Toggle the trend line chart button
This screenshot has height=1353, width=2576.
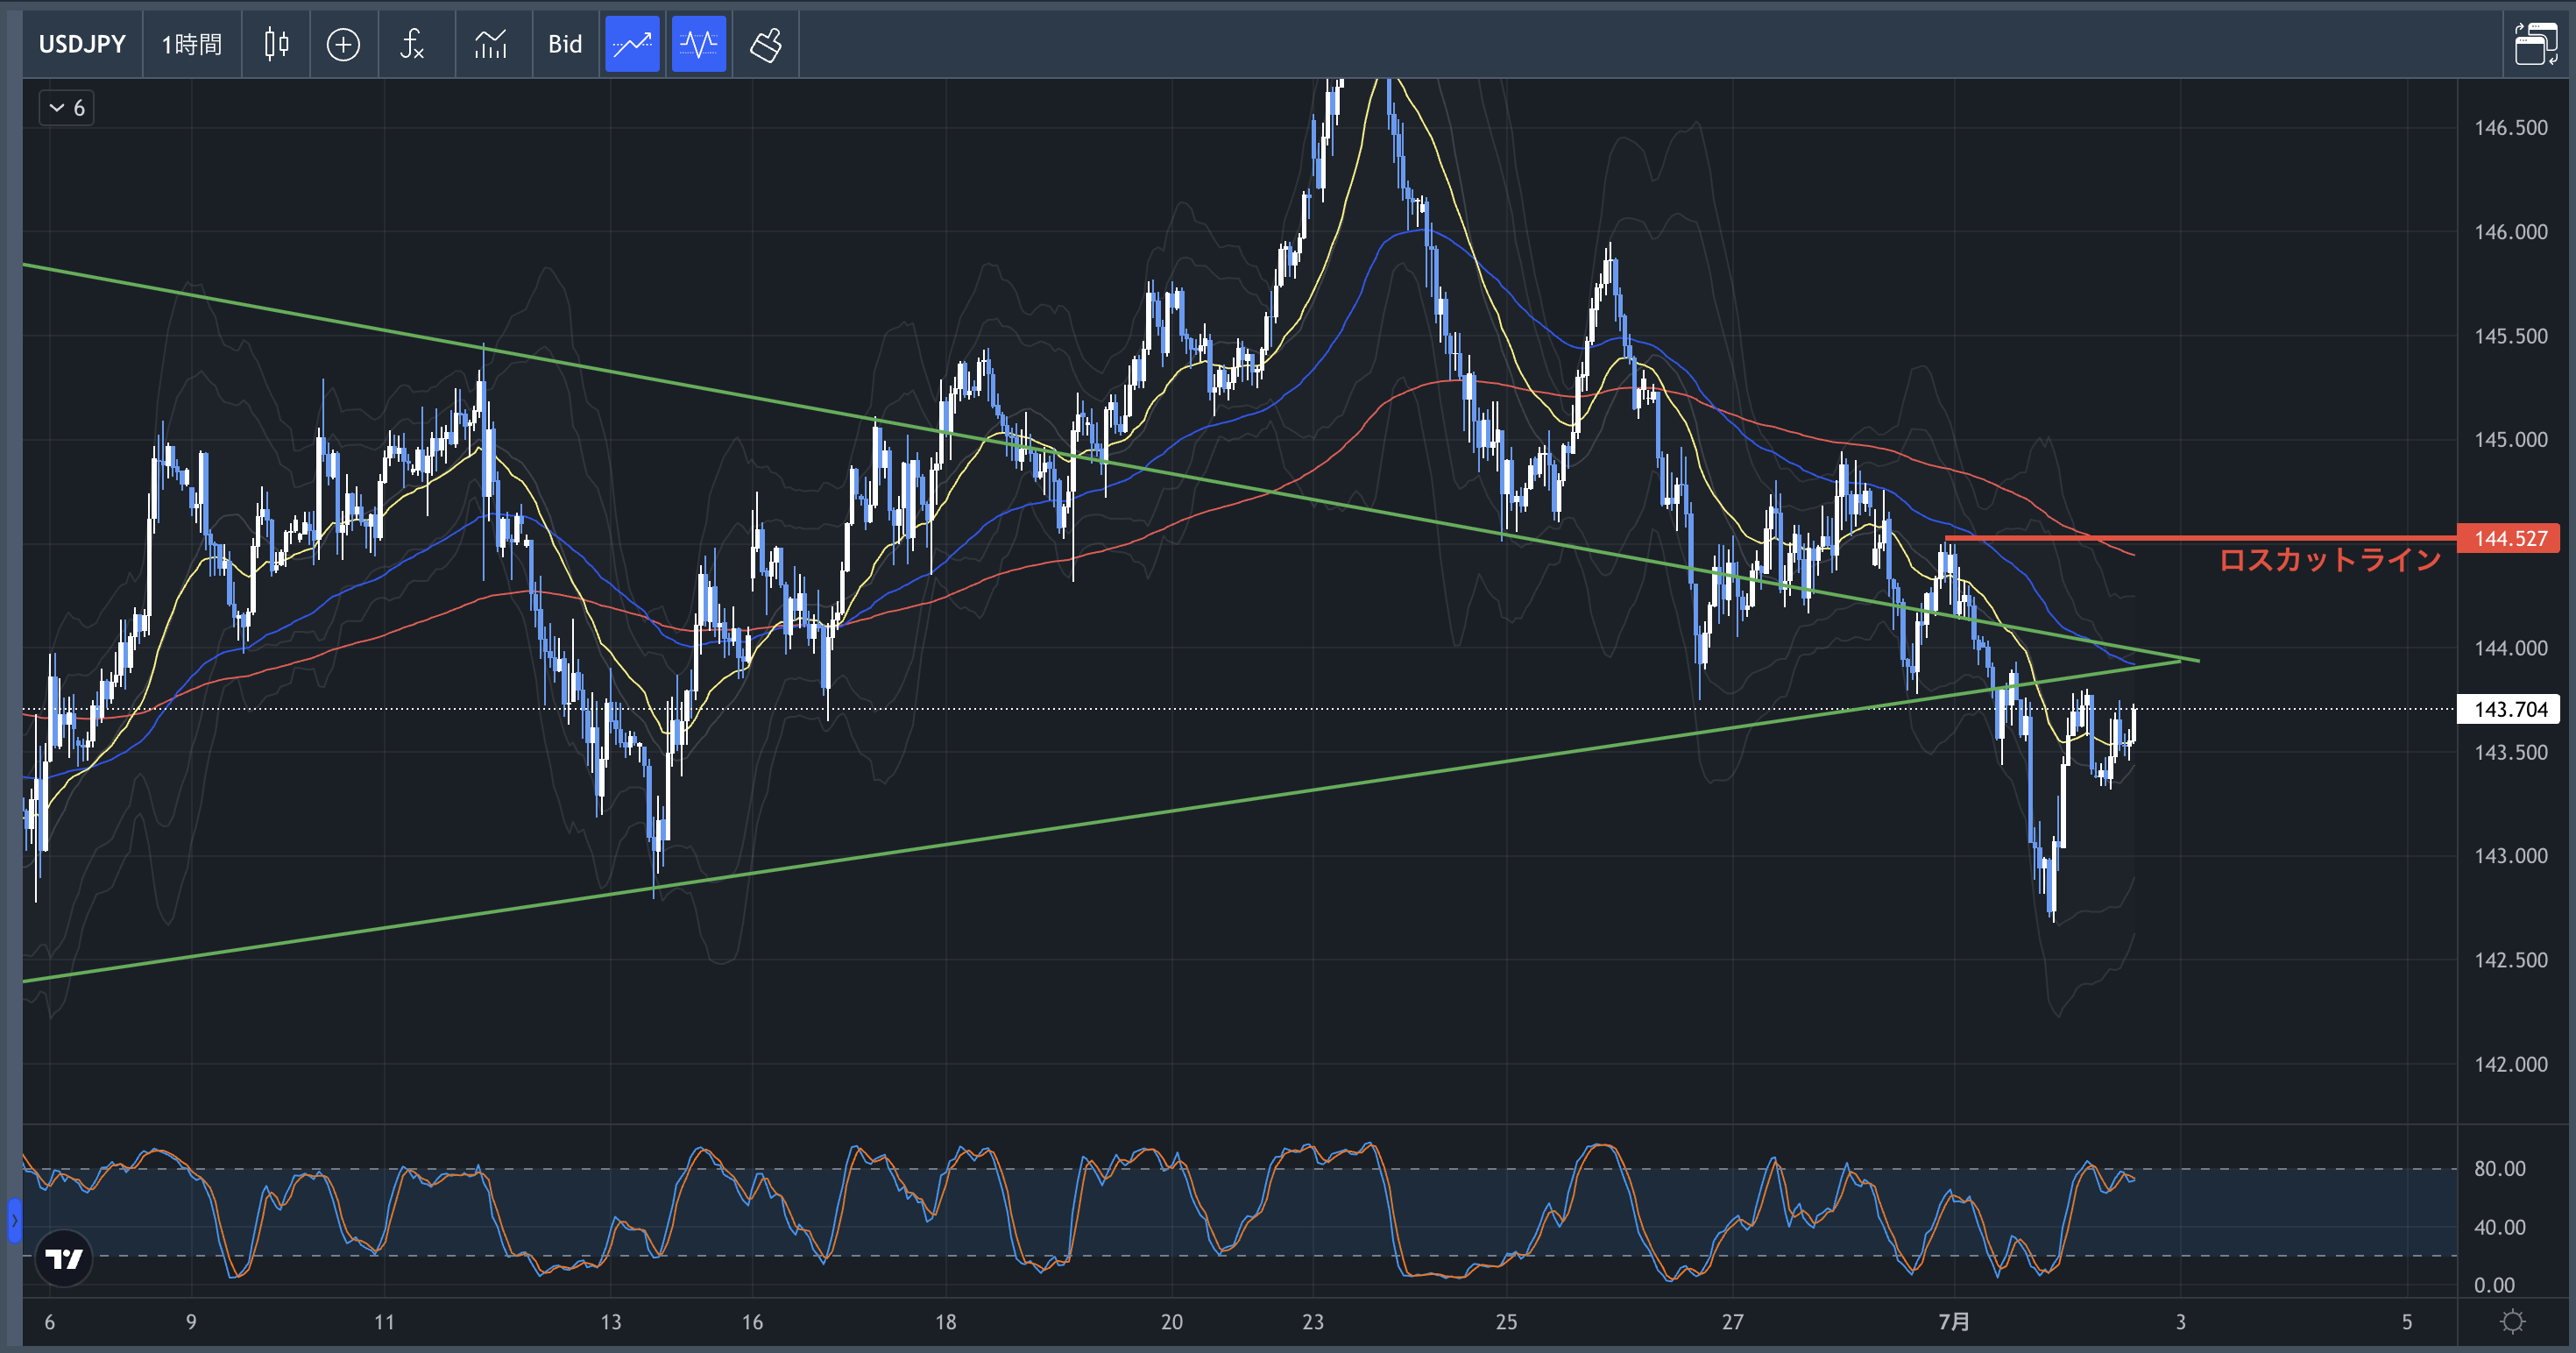[x=632, y=44]
